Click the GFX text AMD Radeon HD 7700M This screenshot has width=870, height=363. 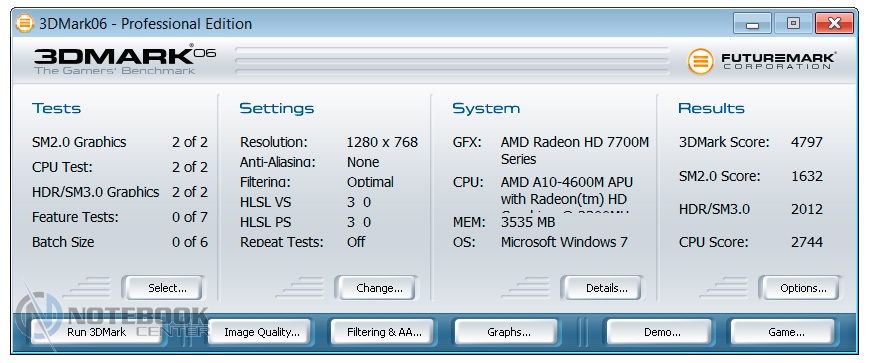click(575, 142)
